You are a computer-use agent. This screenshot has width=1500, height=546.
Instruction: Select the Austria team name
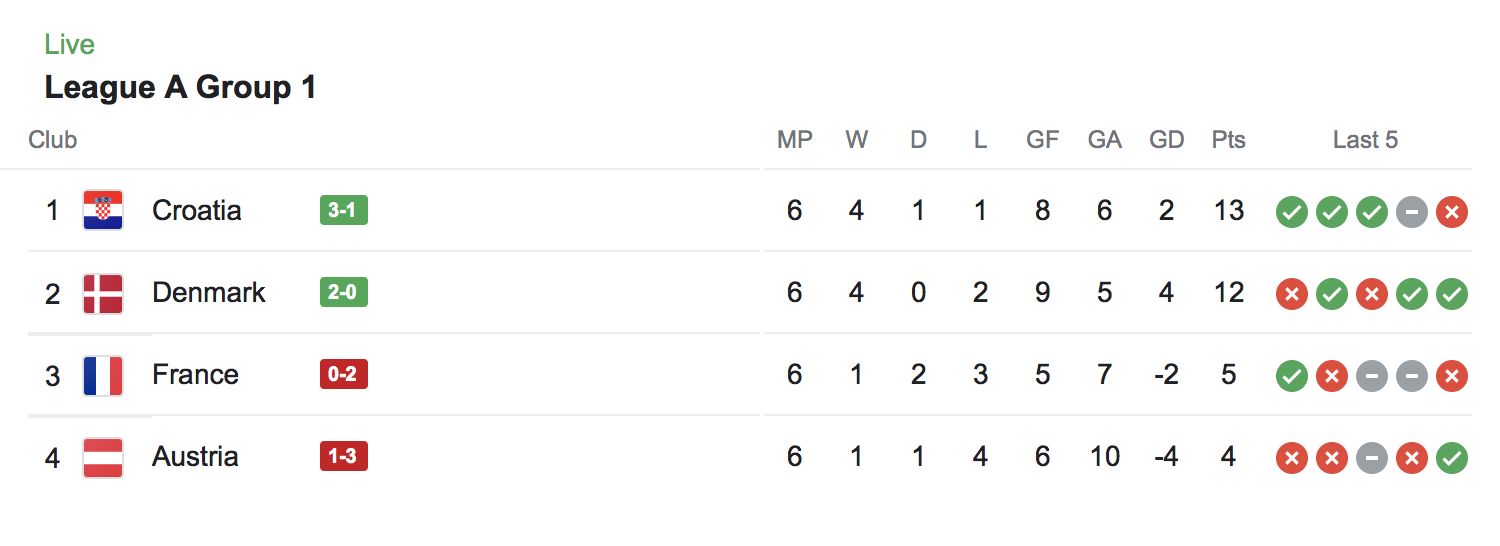pyautogui.click(x=195, y=457)
